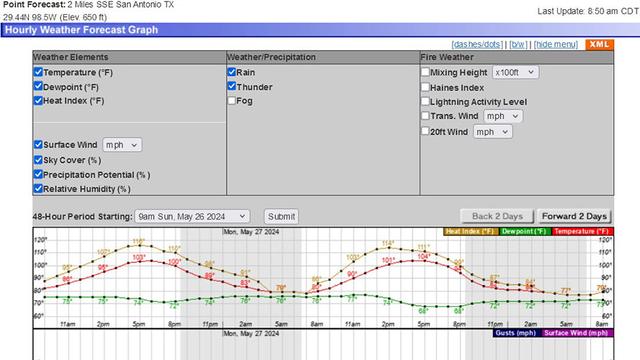Uncheck Precipitation Potential (%)

pos(38,174)
